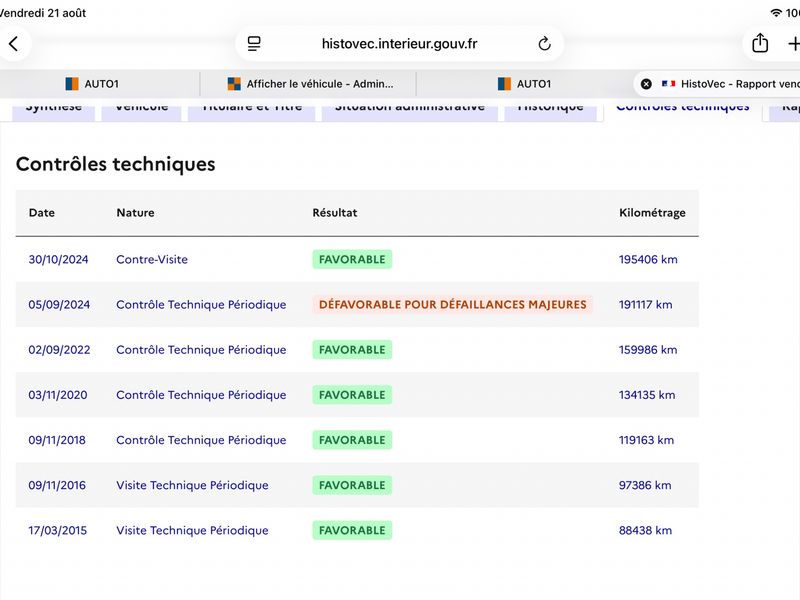This screenshot has width=800, height=600.
Task: Click the FAVORABLE badge for 09/11/2018
Action: coord(352,440)
